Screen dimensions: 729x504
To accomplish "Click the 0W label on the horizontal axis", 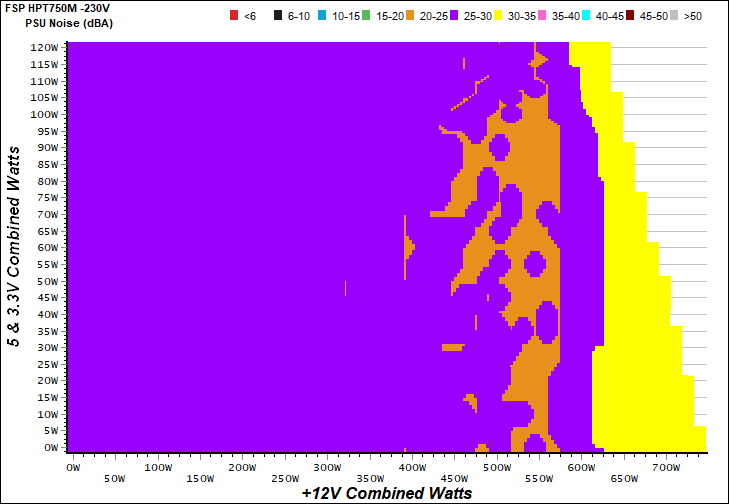I will pos(72,467).
